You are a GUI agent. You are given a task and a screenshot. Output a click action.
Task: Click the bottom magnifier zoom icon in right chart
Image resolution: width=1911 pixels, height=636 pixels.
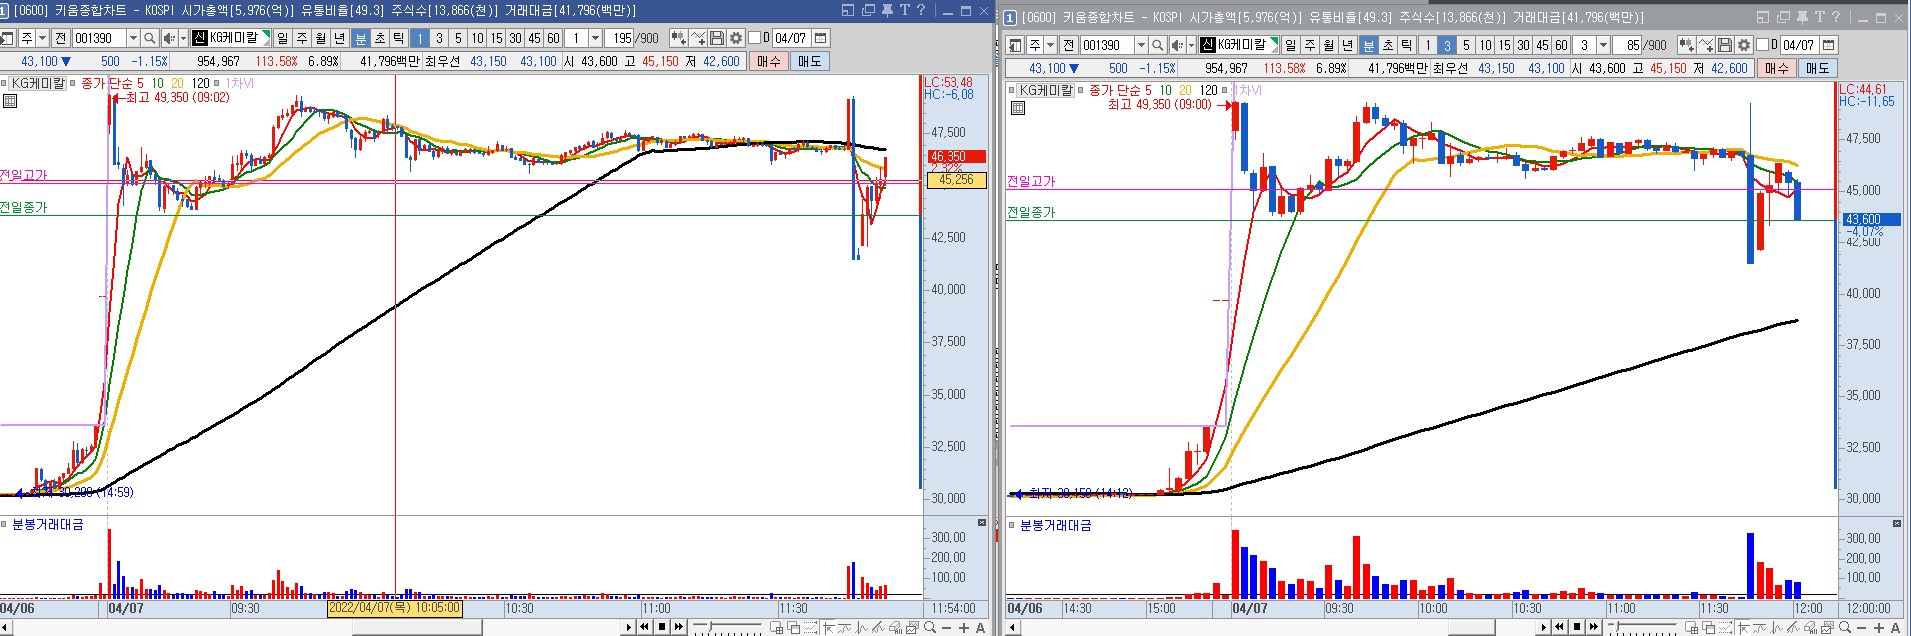pos(1845,627)
